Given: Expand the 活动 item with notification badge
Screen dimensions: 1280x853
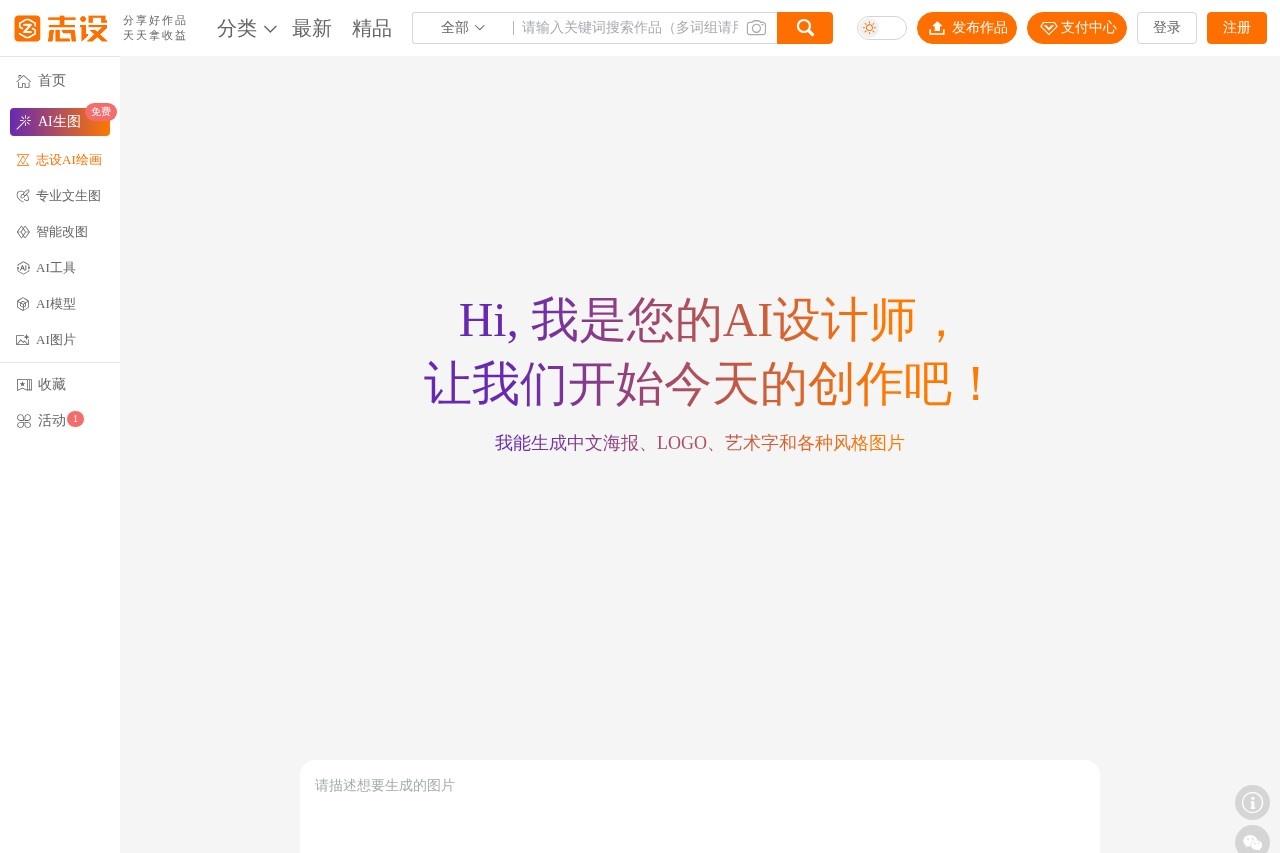Looking at the screenshot, I should (51, 420).
